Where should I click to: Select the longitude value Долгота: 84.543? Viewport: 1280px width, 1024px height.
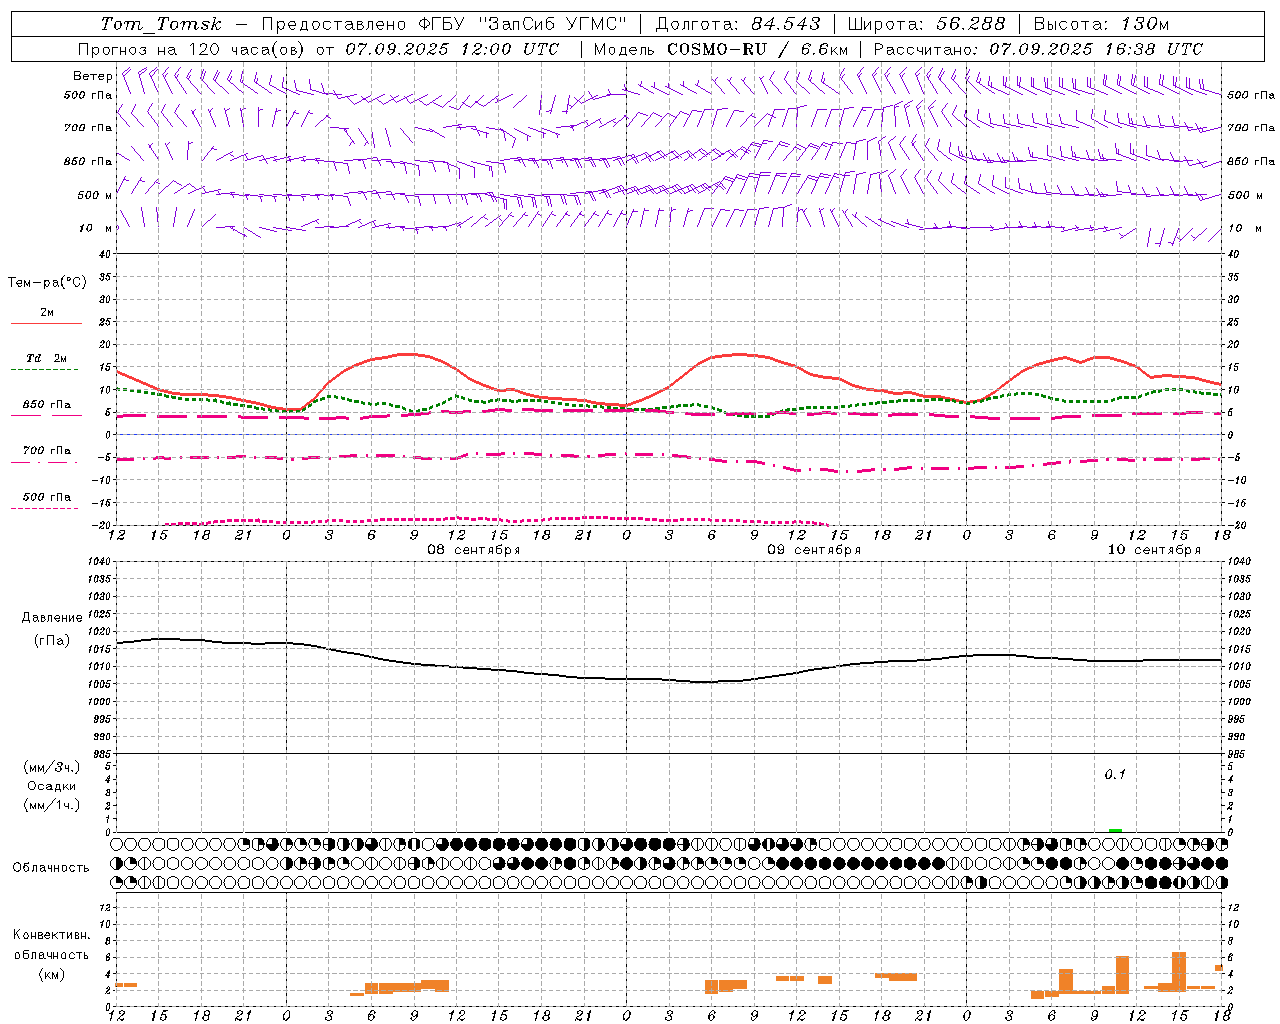click(x=737, y=24)
